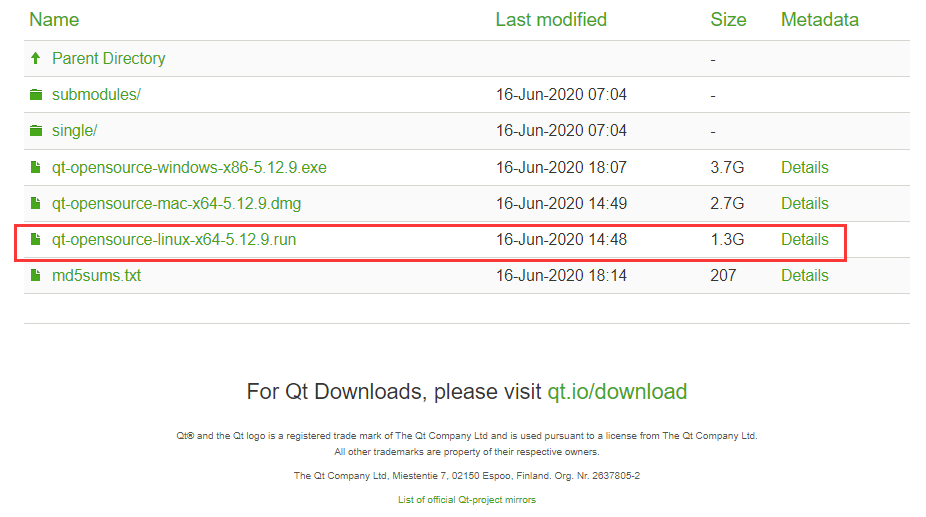Open the single/ directory
This screenshot has width=926, height=517.
(x=74, y=131)
